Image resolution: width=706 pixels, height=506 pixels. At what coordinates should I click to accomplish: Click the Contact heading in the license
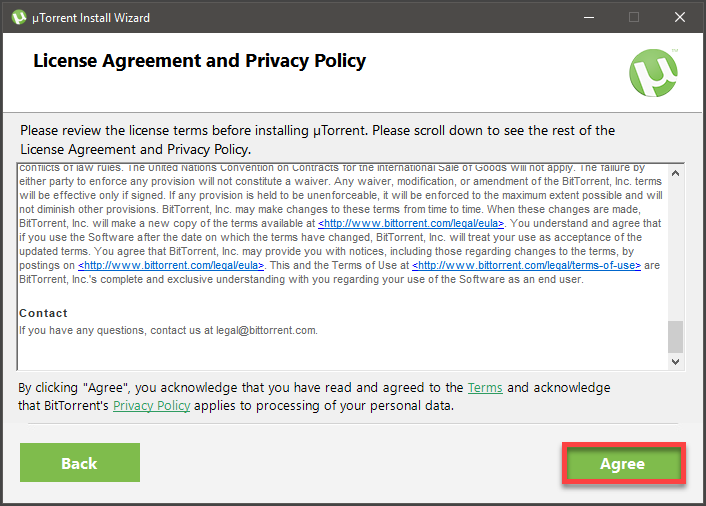pos(44,313)
